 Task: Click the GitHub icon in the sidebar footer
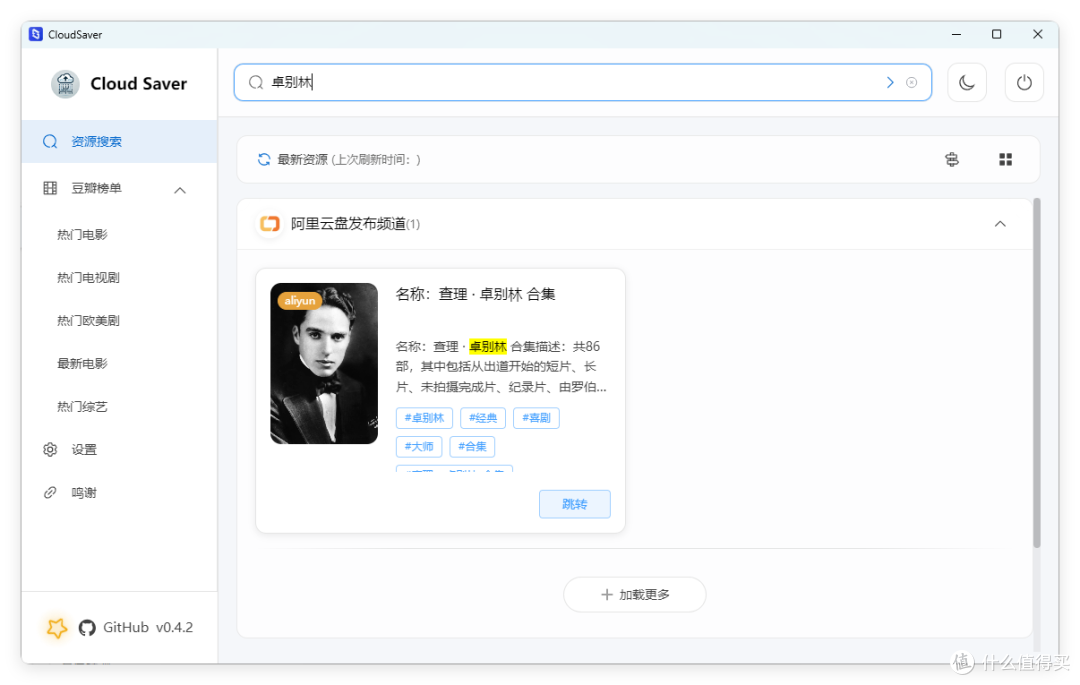tap(90, 627)
